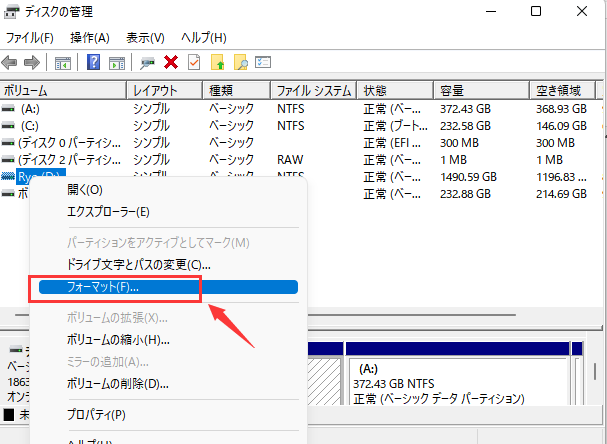Click the Forward arrow toolbar icon
The image size is (607, 444).
point(32,62)
